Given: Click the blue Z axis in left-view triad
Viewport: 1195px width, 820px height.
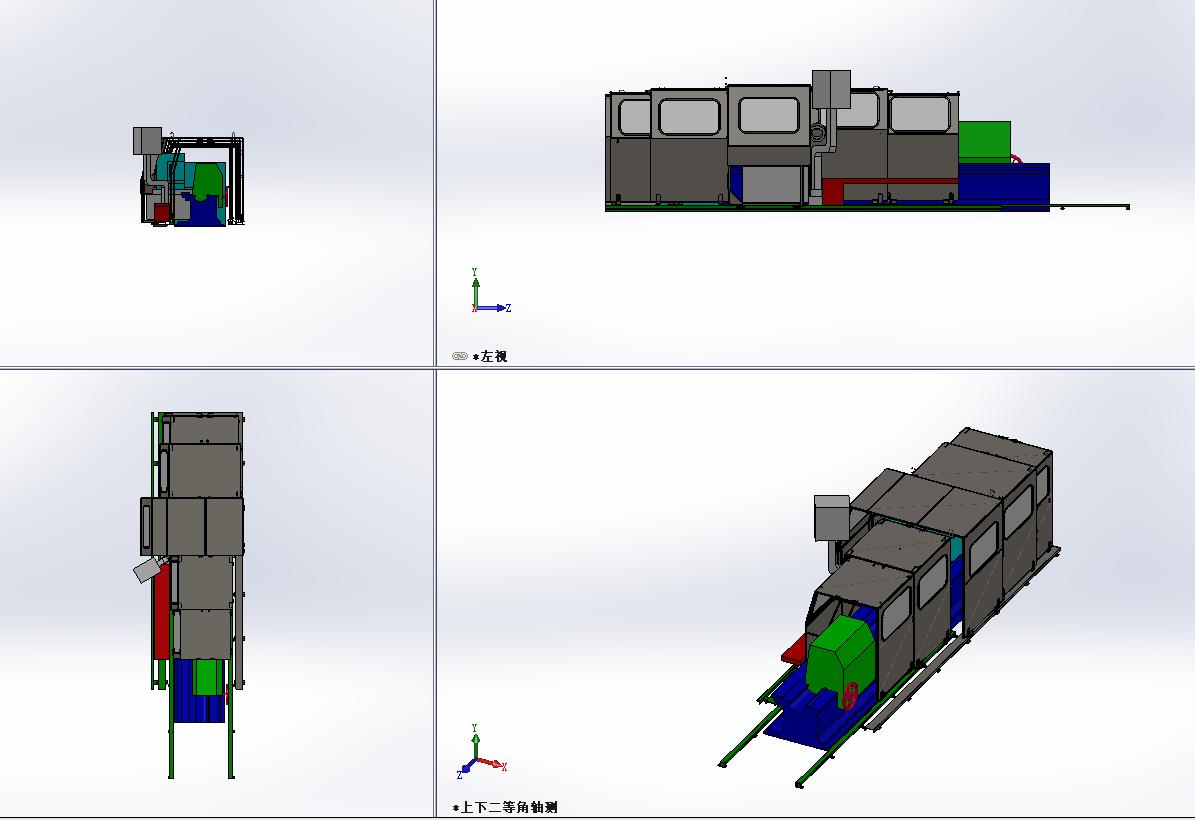Looking at the screenshot, I should pyautogui.click(x=495, y=308).
